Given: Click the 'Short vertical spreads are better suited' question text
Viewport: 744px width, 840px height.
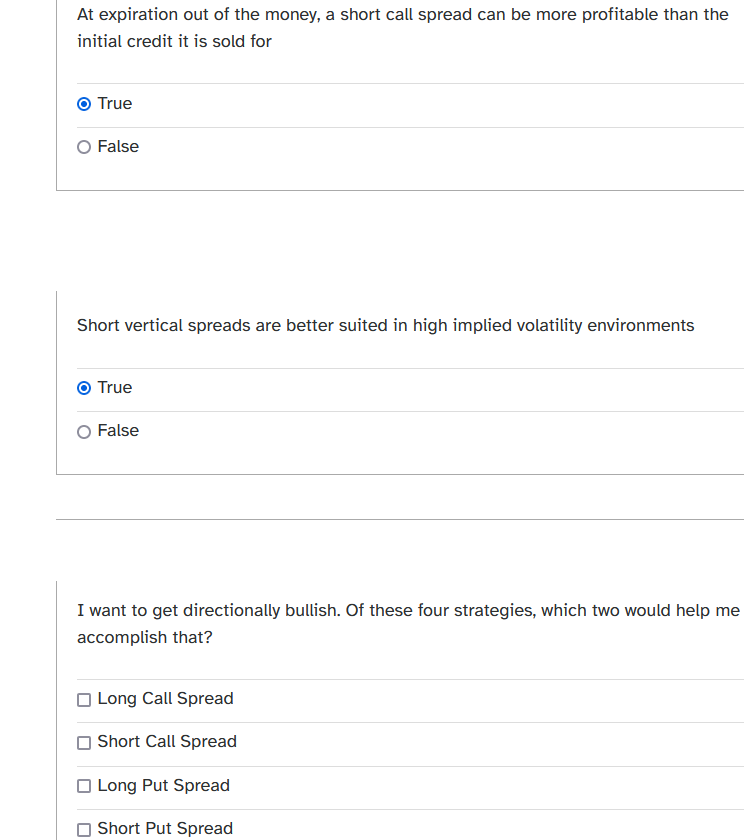Looking at the screenshot, I should tap(385, 326).
